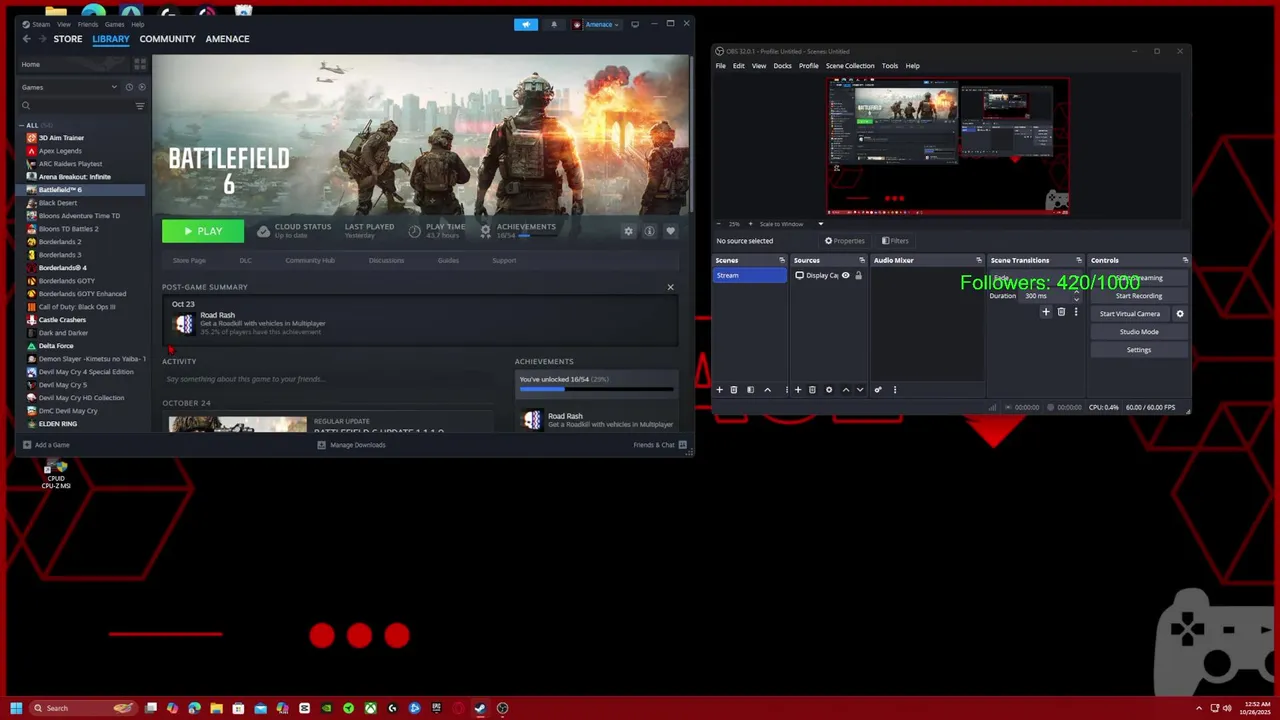
Task: Show ready-to-play games filter icon
Action: coord(140,87)
